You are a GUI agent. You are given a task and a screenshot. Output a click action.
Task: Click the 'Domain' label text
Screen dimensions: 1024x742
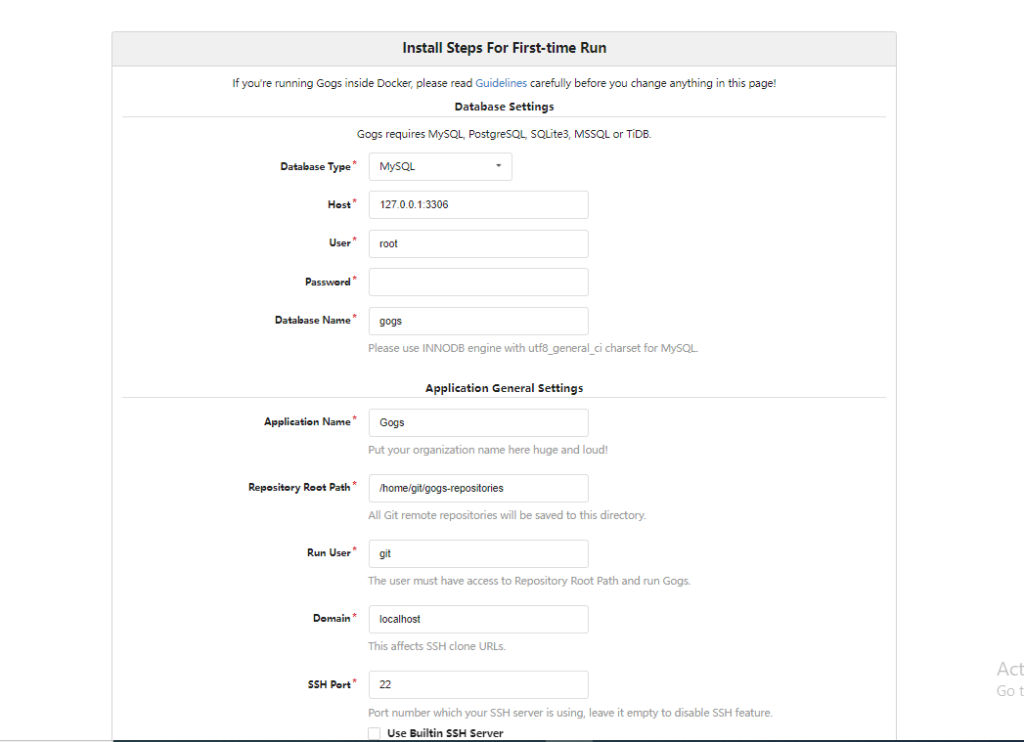click(332, 618)
